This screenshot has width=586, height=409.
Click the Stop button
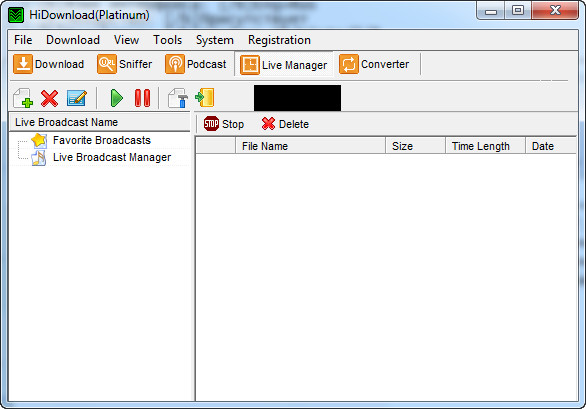[x=224, y=124]
